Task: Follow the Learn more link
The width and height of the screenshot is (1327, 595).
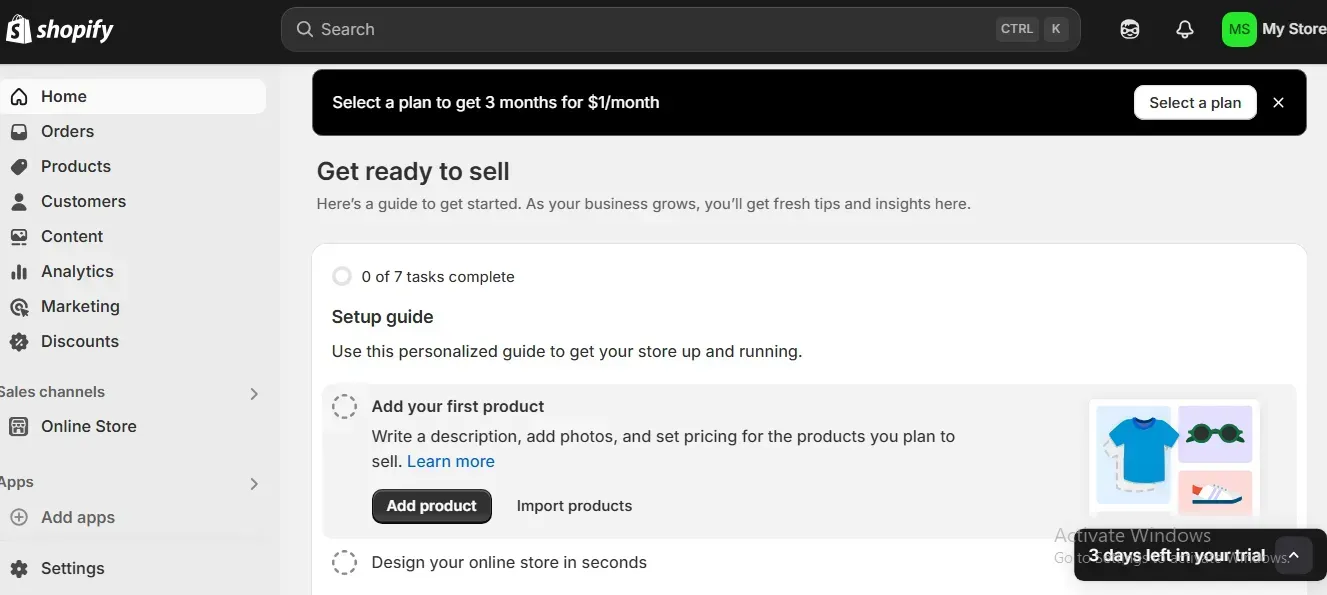Action: (451, 462)
